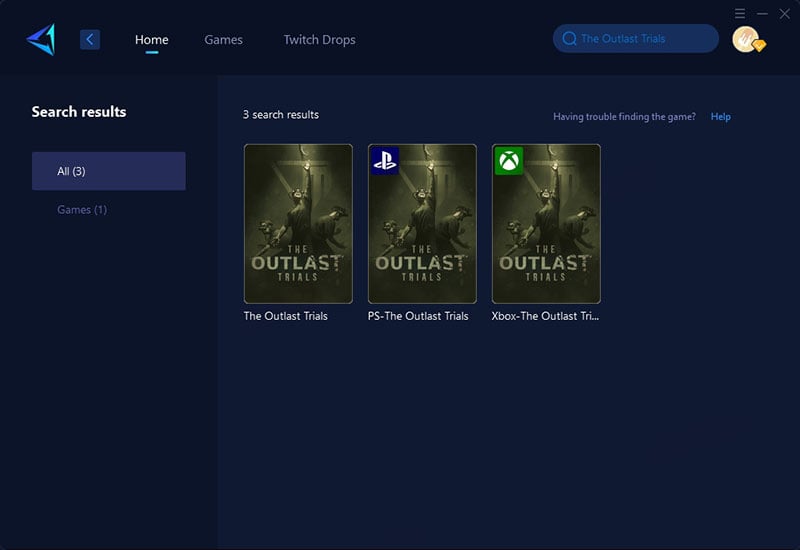Go back with the arrow button

(90, 39)
